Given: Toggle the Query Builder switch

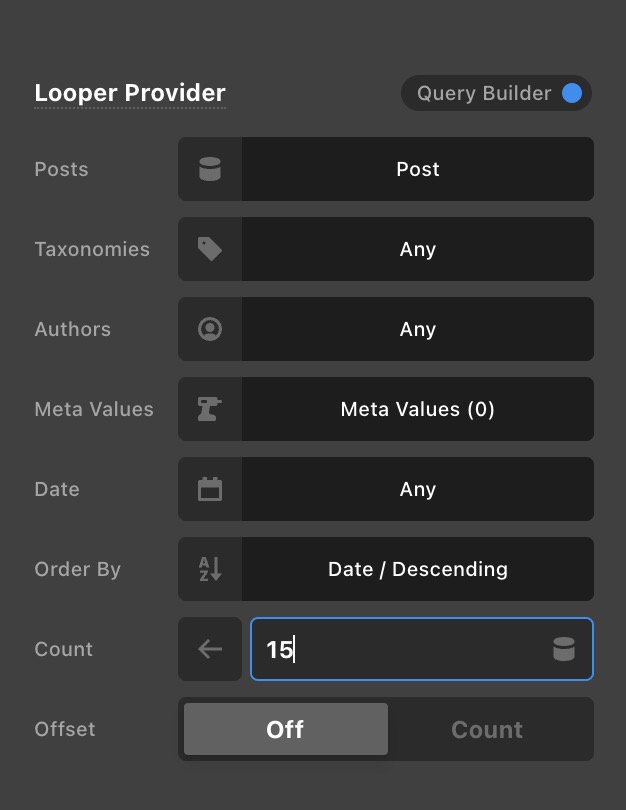Looking at the screenshot, I should point(571,93).
